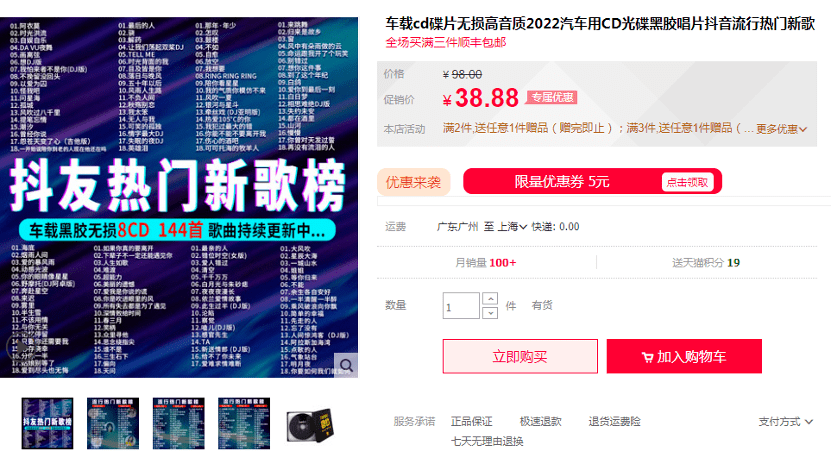Click the 专属优惠 price tag
Screen dimensions: 832x464
[552, 97]
